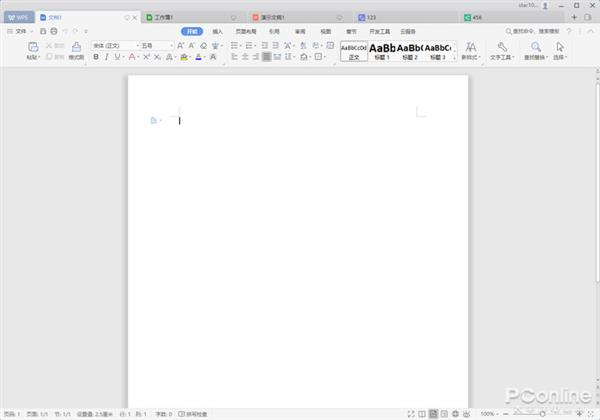Collapse the ribbon with the chevron arrow
Image resolution: width=600 pixels, height=420 pixels.
[x=591, y=31]
